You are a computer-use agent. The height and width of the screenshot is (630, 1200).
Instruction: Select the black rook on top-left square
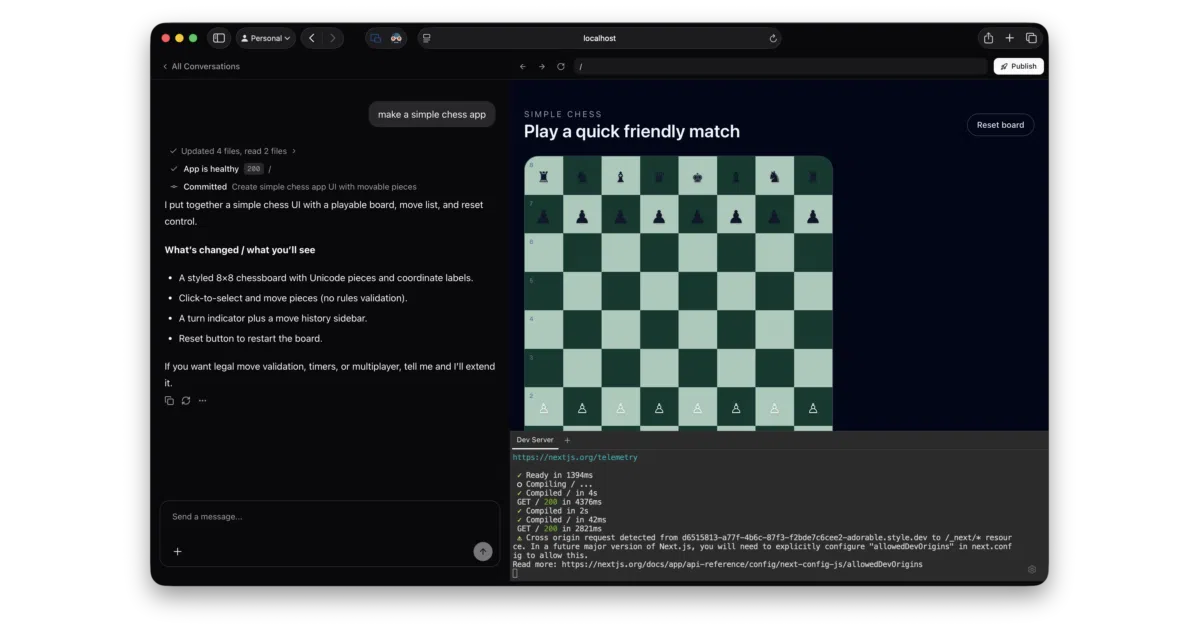(544, 177)
